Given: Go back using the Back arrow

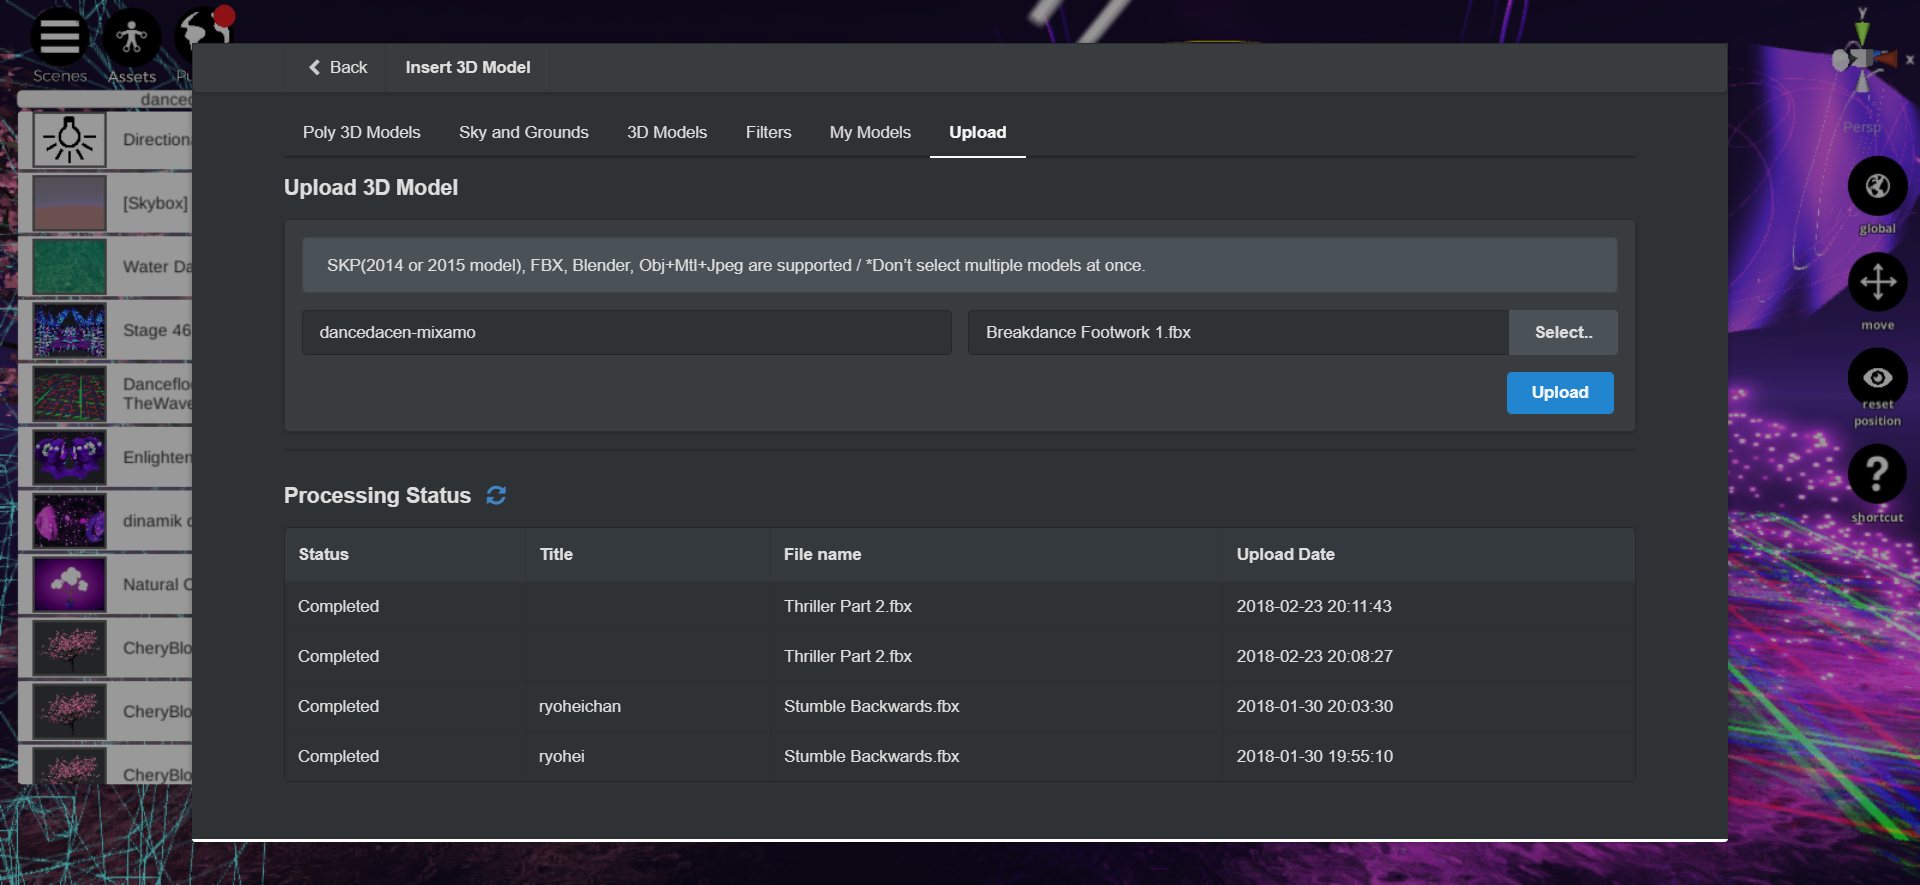Looking at the screenshot, I should pyautogui.click(x=338, y=67).
